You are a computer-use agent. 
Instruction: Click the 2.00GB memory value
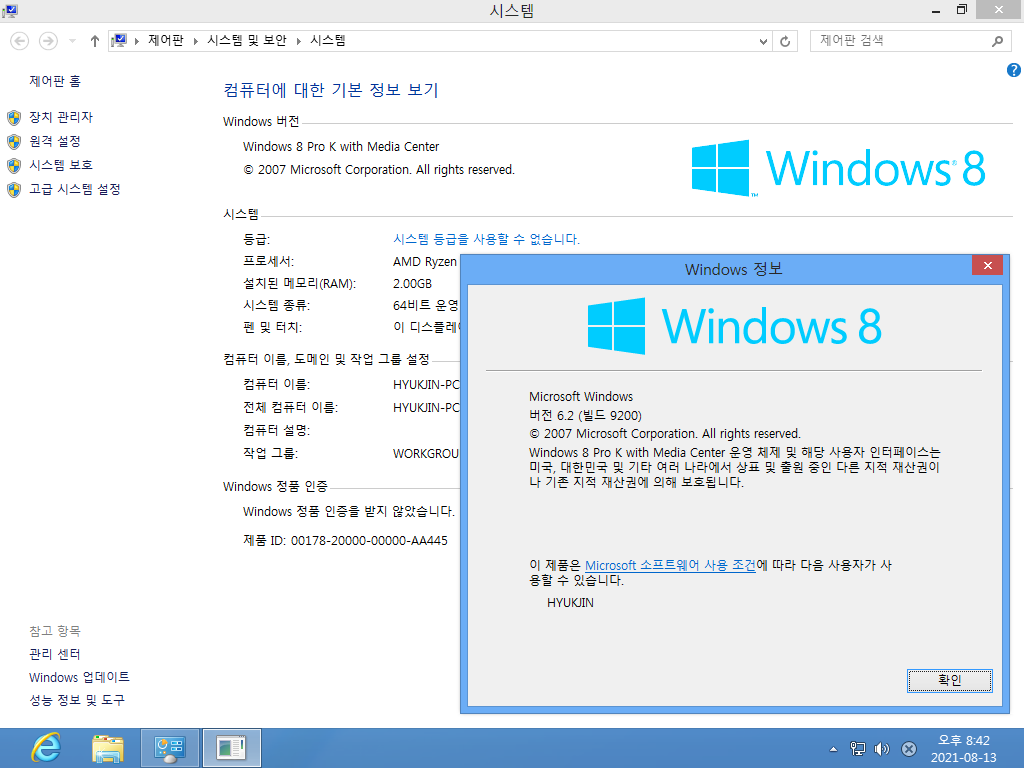412,283
